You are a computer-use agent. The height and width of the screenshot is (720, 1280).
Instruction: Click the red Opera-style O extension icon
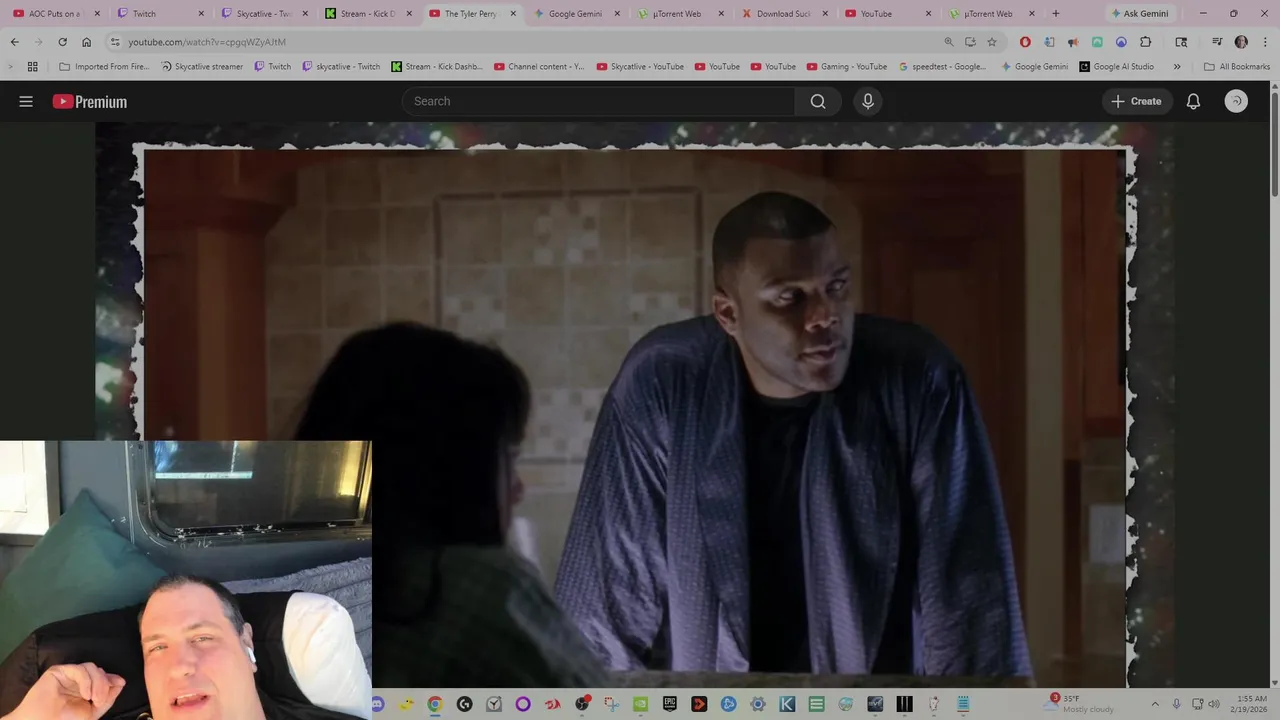point(1025,42)
